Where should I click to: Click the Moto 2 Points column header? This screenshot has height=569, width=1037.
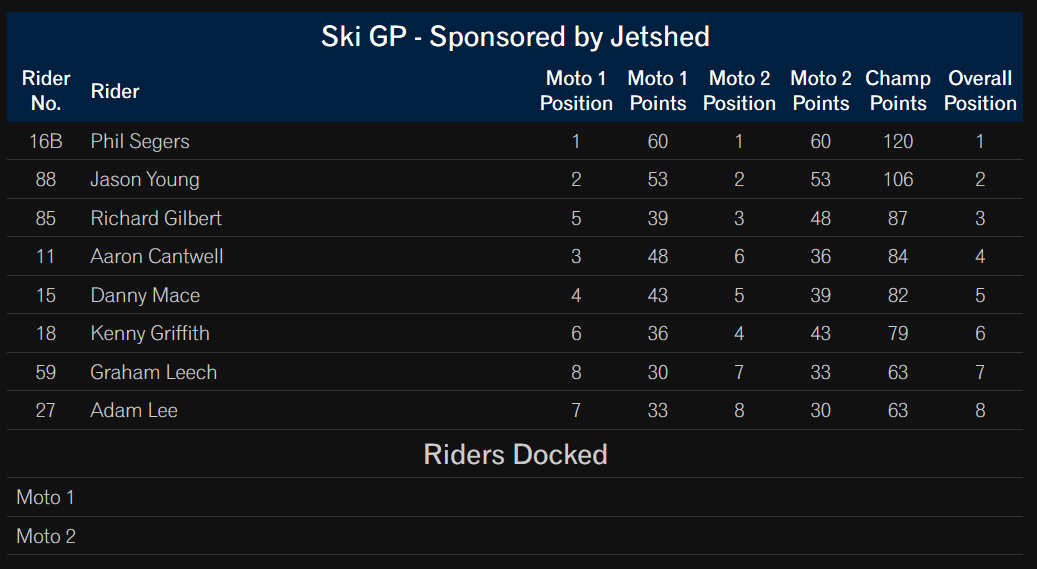click(821, 91)
